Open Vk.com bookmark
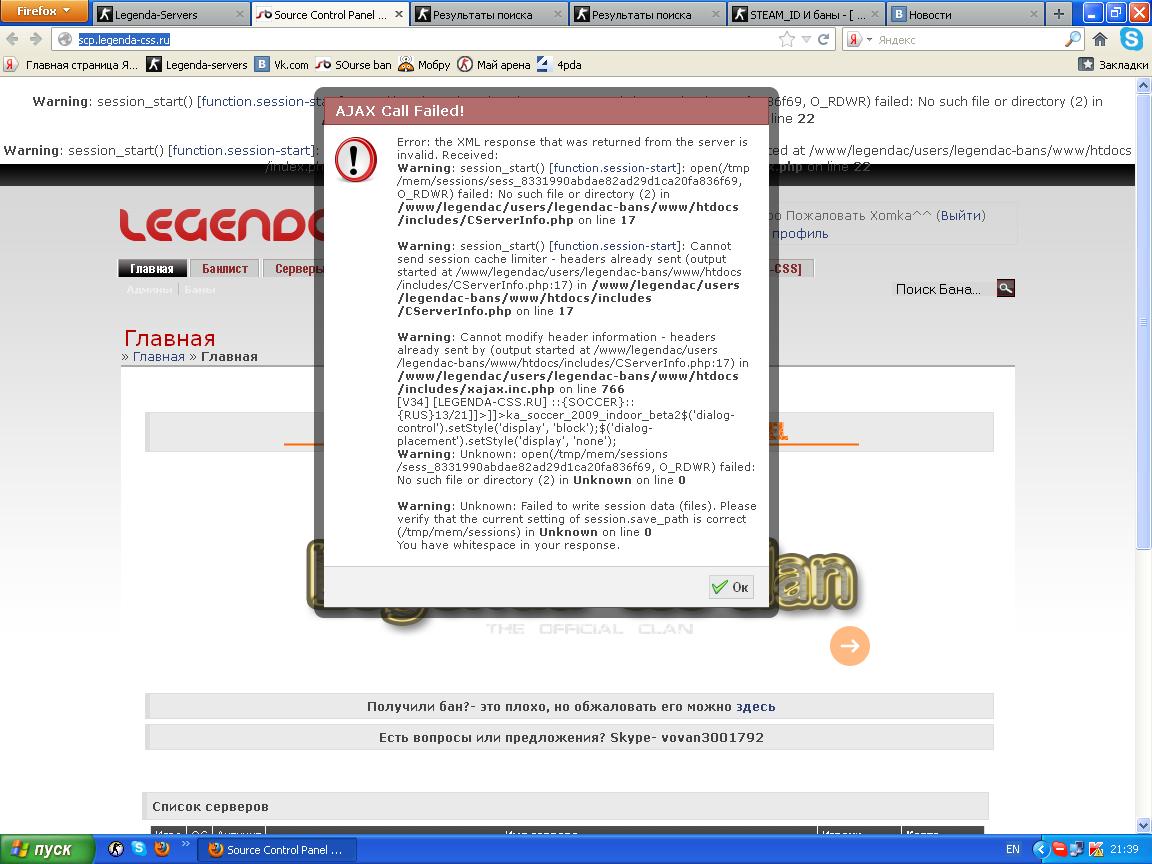 [282, 65]
